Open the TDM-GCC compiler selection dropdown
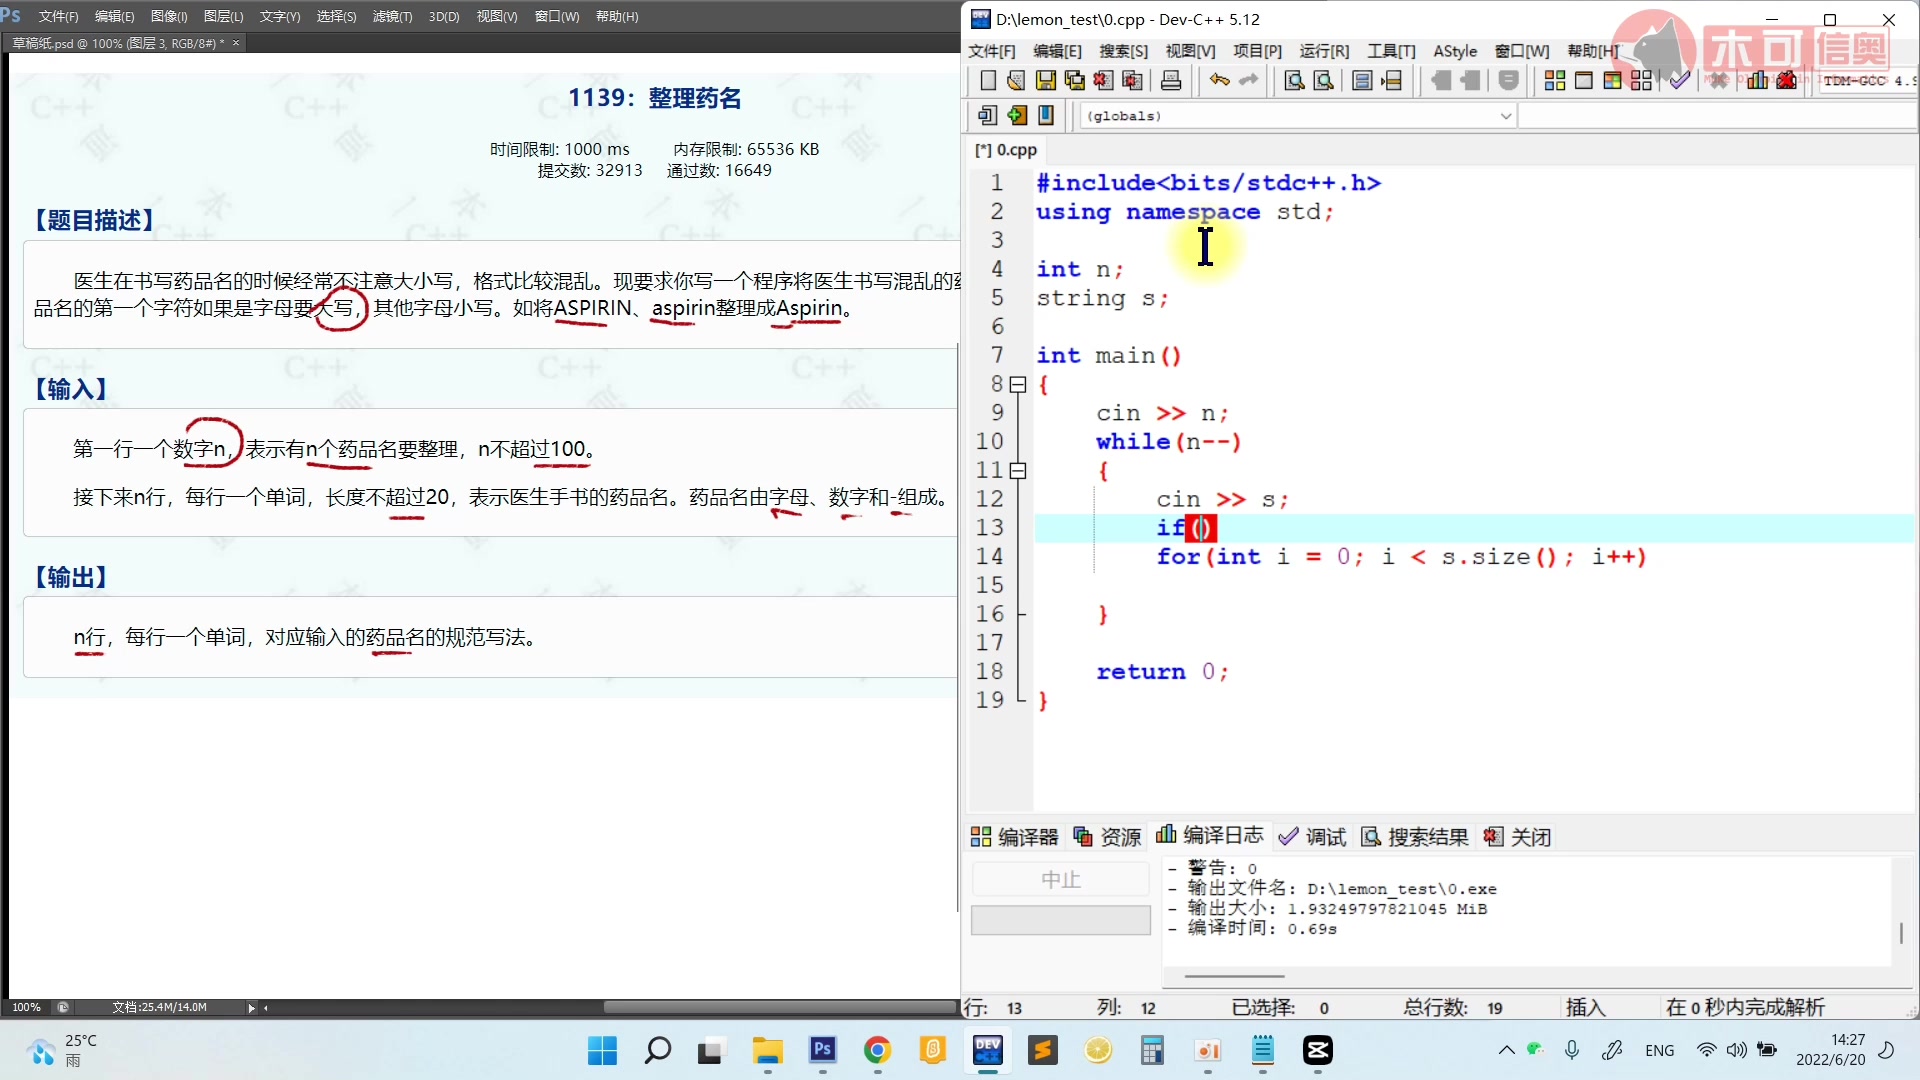Image resolution: width=1920 pixels, height=1080 pixels. 1867,81
